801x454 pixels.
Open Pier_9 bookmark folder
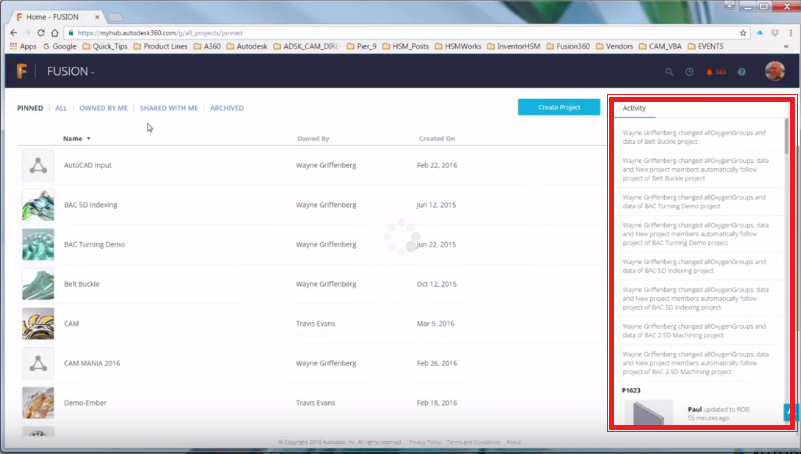[x=362, y=46]
